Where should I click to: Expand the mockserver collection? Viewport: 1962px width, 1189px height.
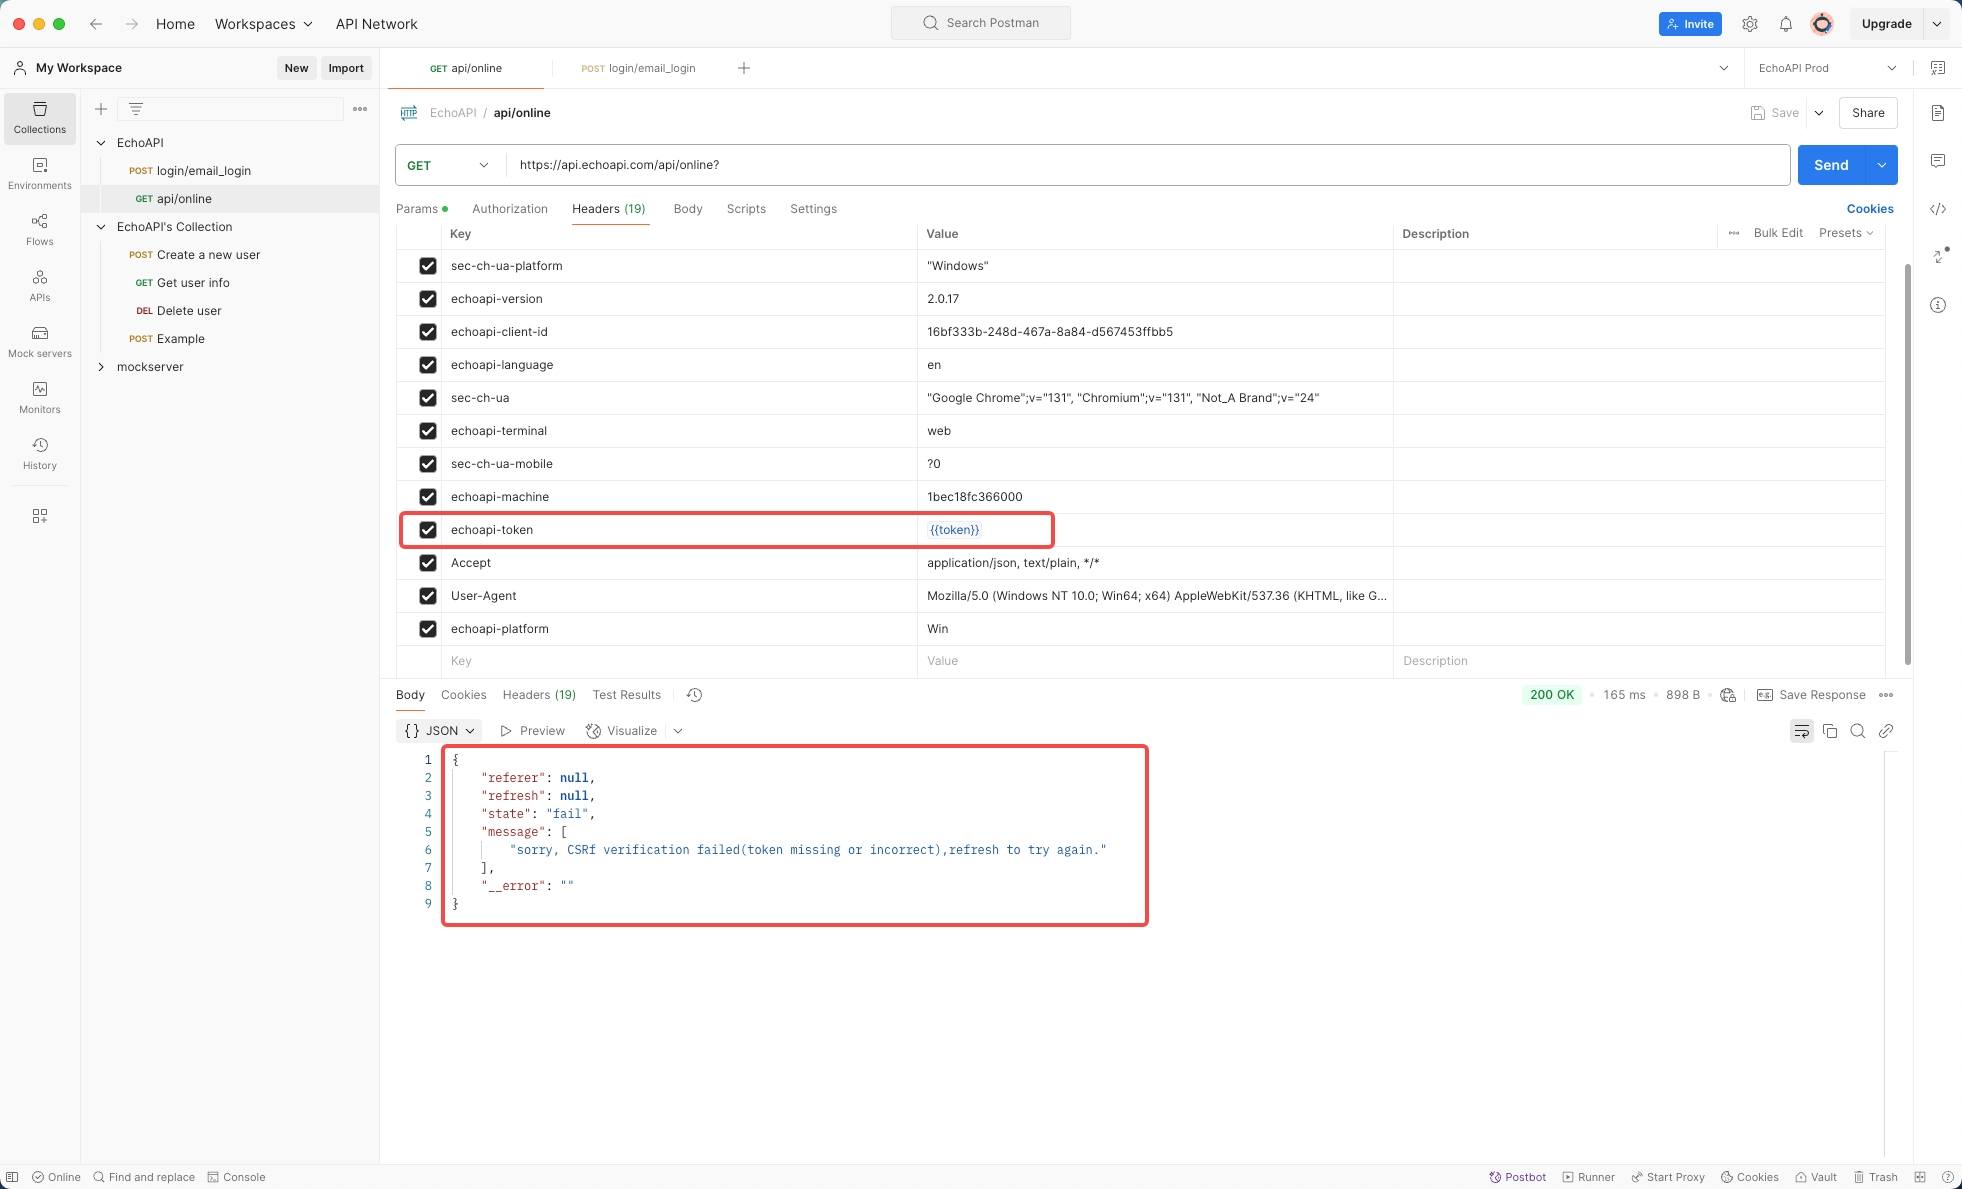[x=101, y=367]
